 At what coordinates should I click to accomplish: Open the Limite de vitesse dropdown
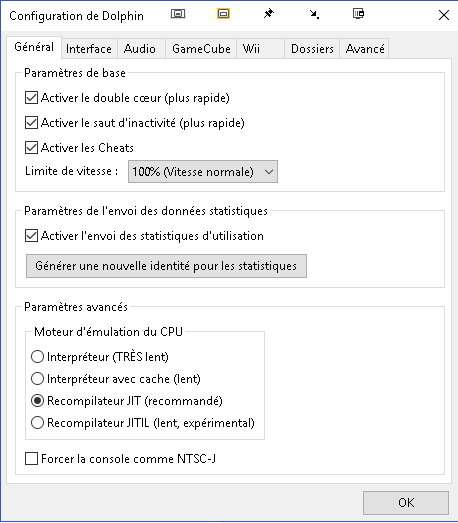coord(203,172)
